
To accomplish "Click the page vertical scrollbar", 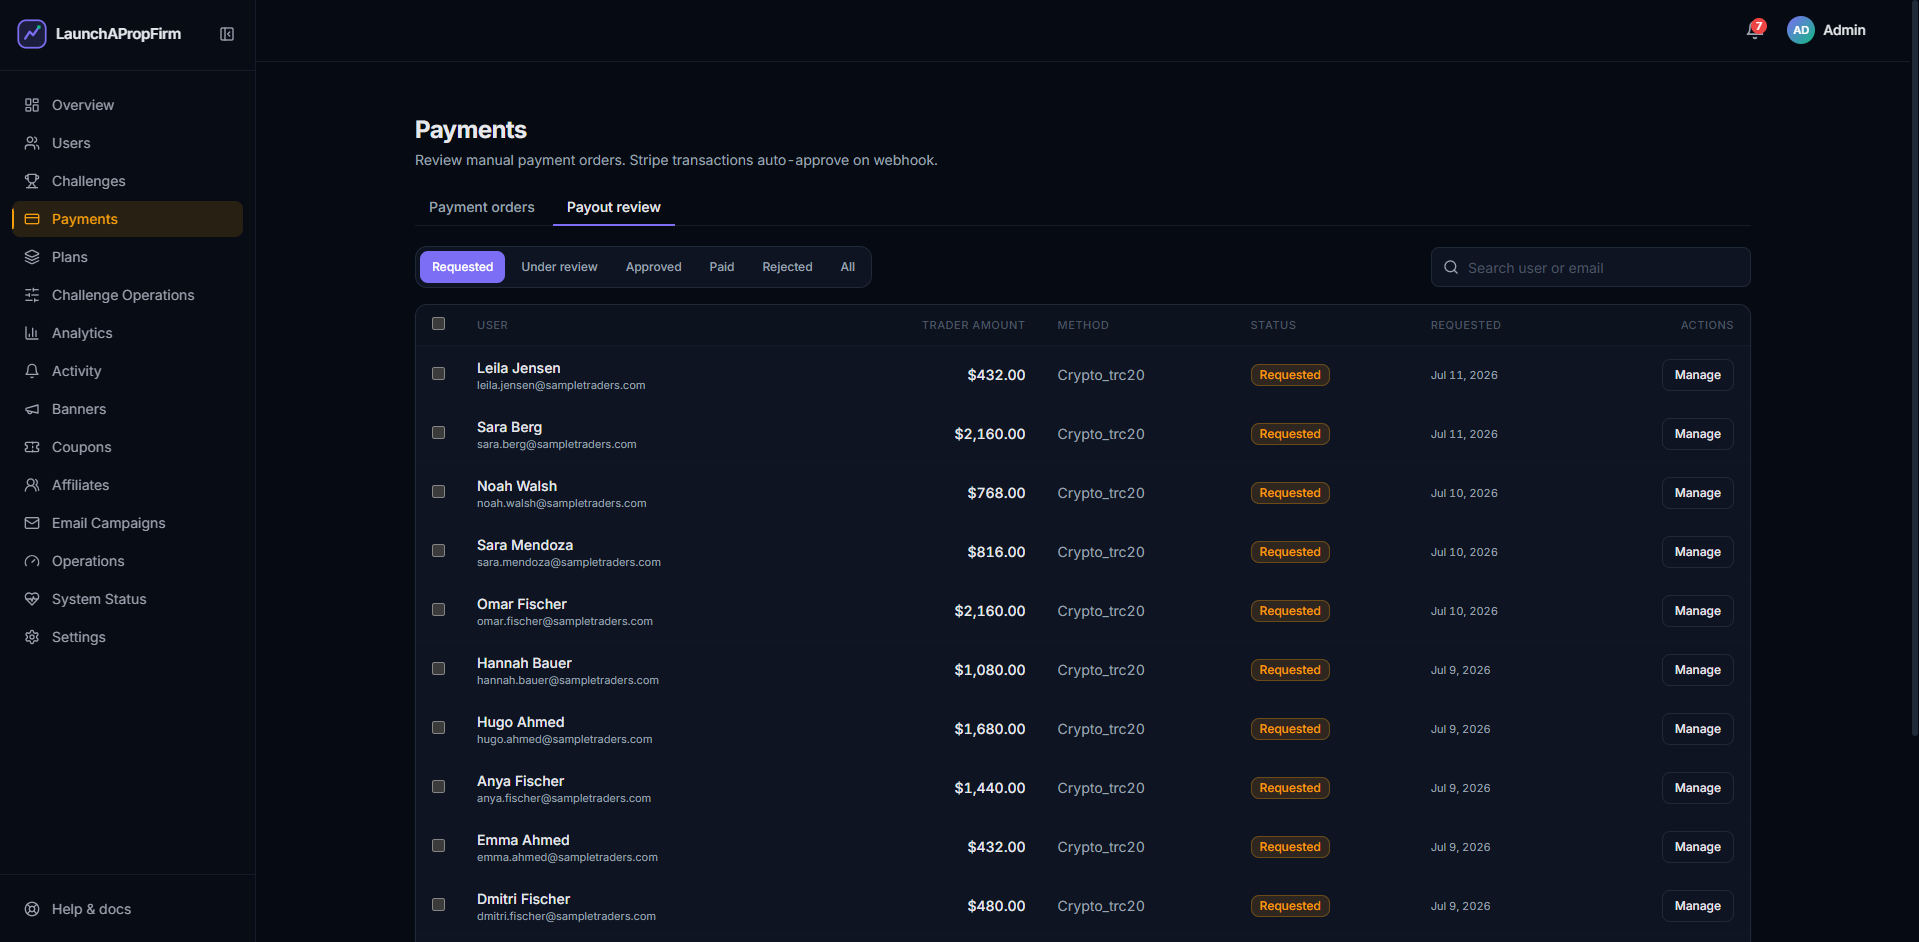I will click(1914, 370).
